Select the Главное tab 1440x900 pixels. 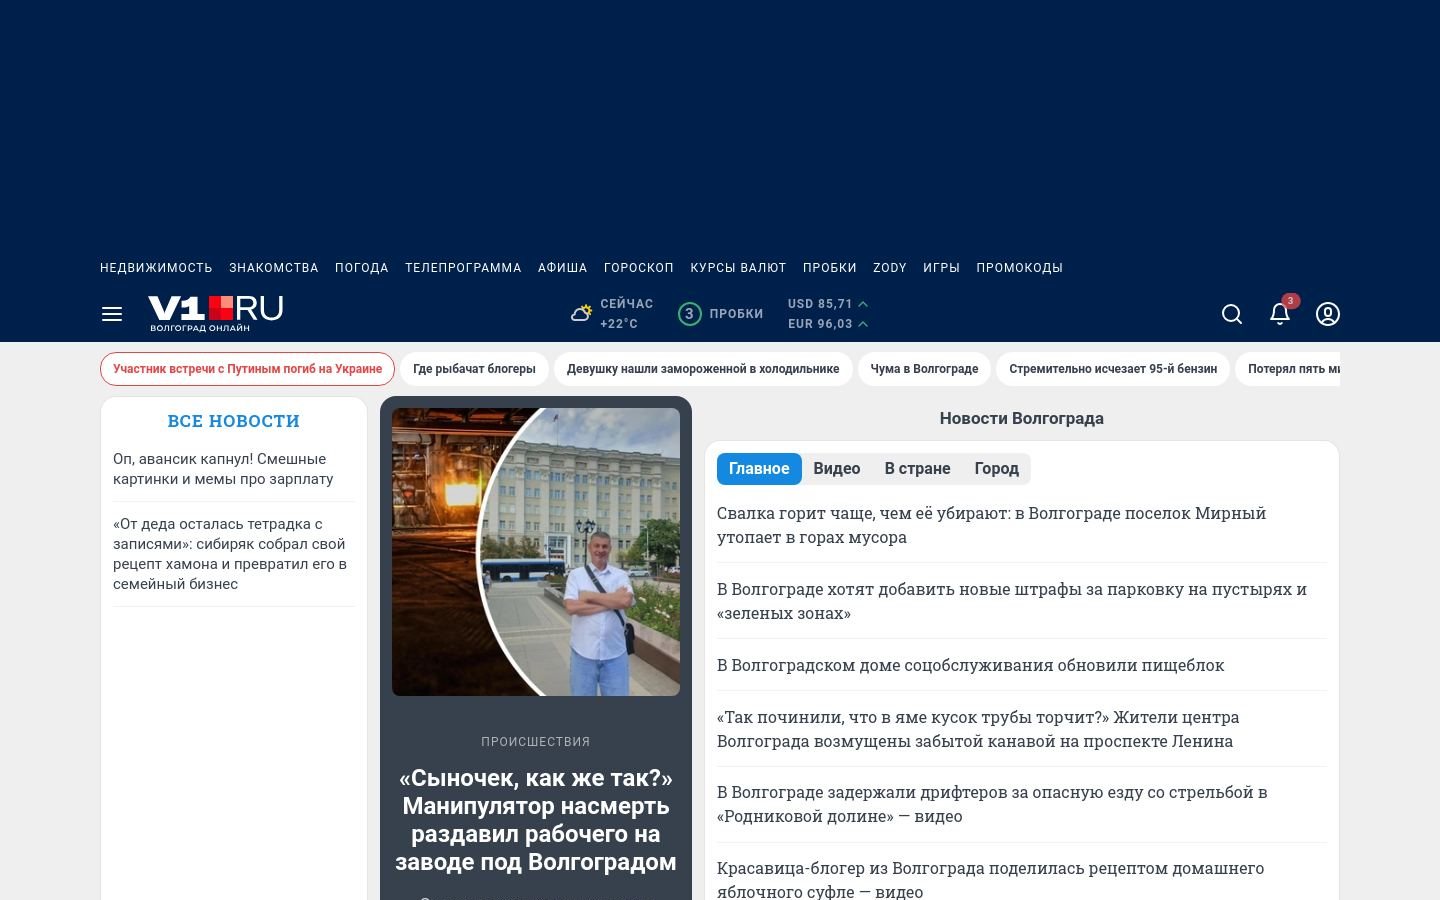(x=759, y=469)
